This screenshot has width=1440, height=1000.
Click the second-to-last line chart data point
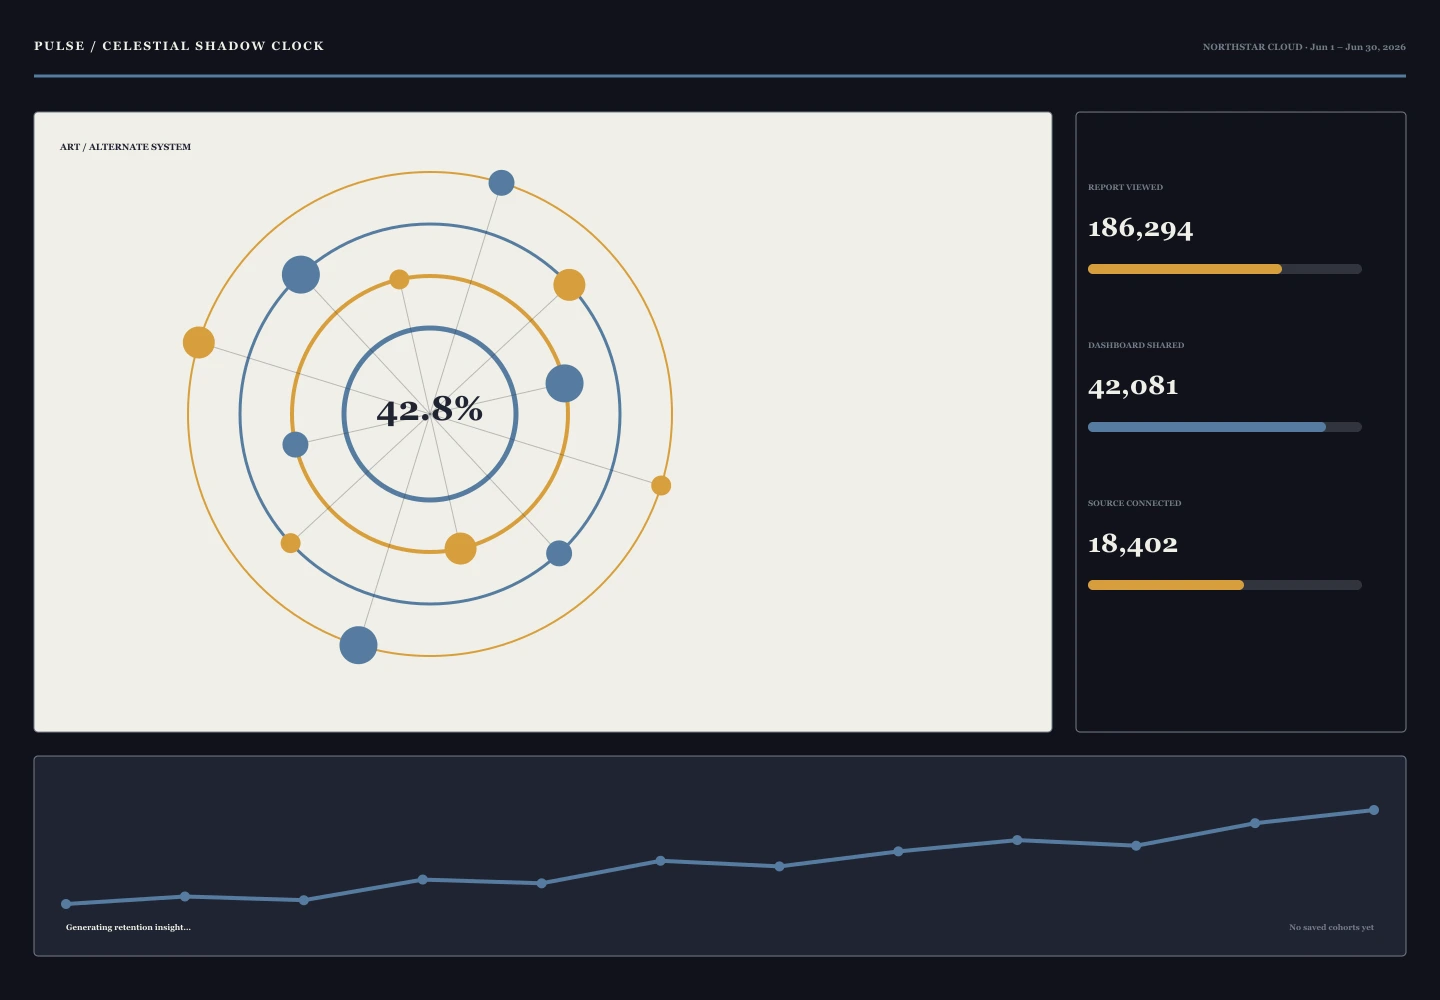click(x=1255, y=823)
